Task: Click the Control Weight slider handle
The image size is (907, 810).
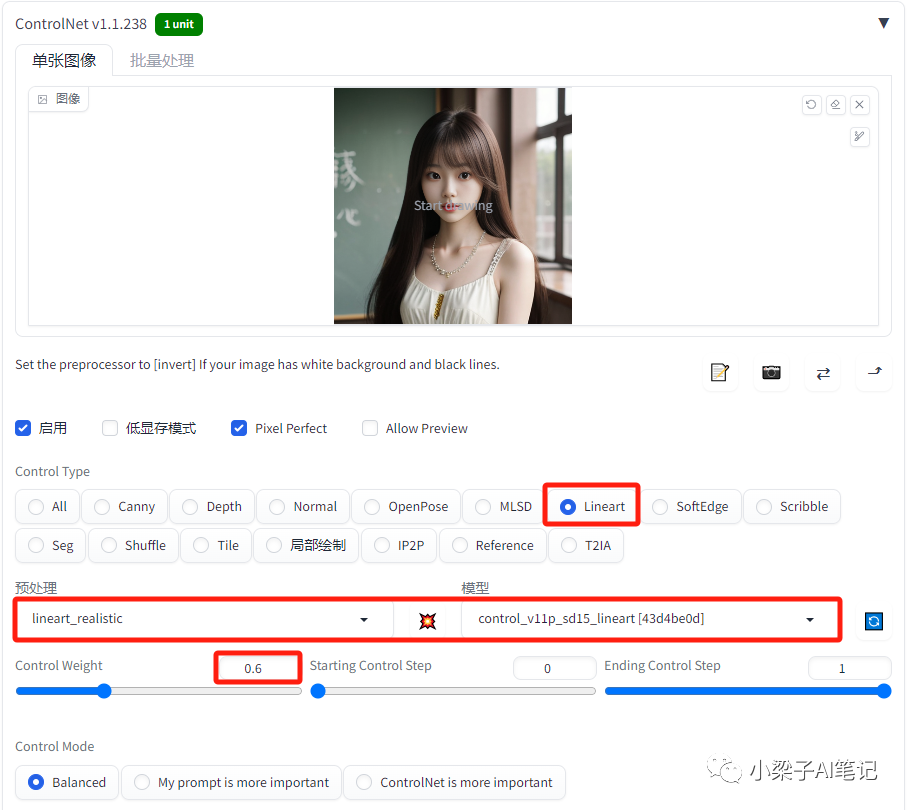Action: 104,690
